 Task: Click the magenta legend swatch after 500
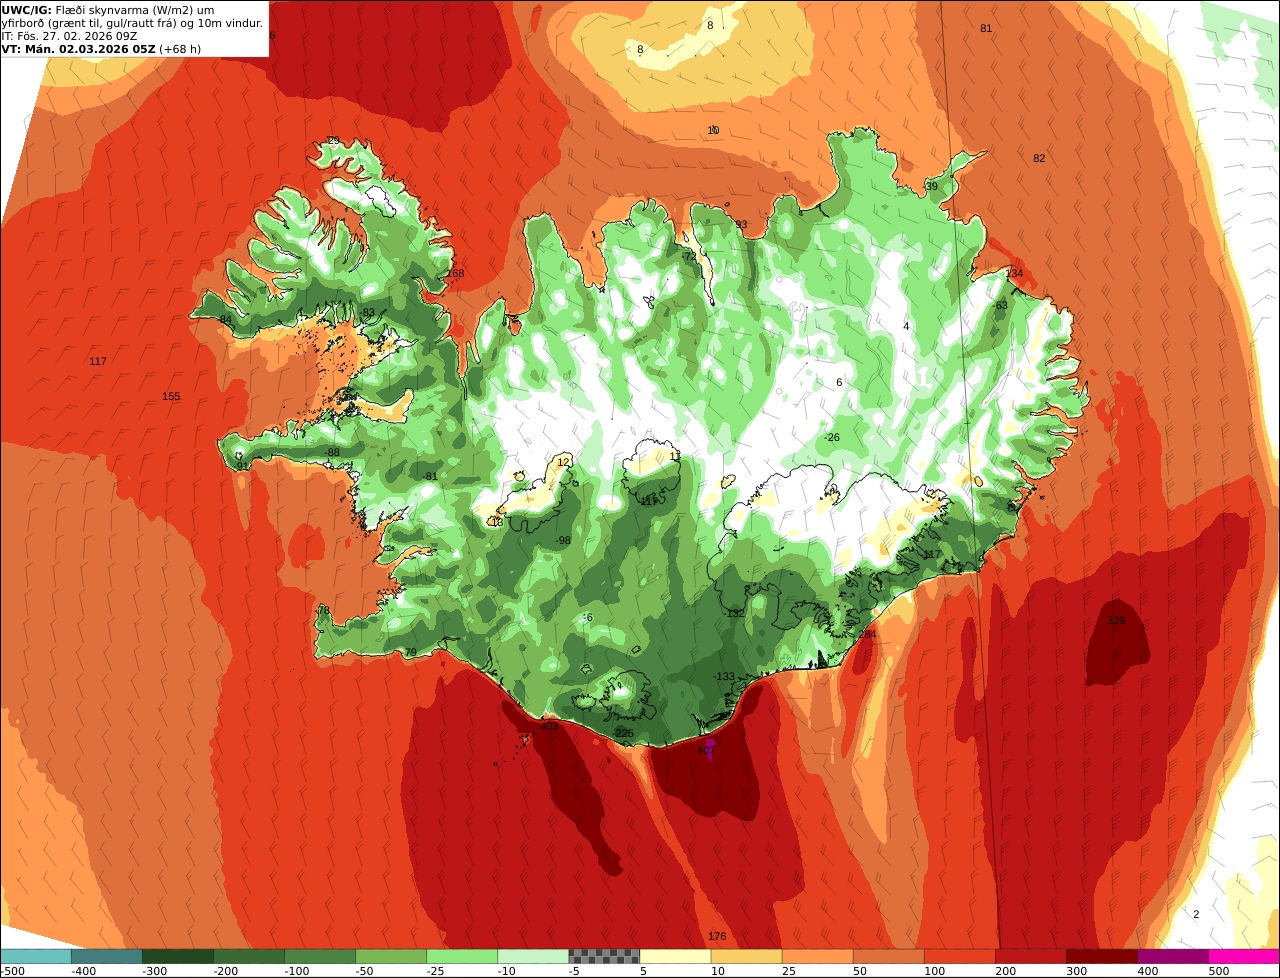1244,956
